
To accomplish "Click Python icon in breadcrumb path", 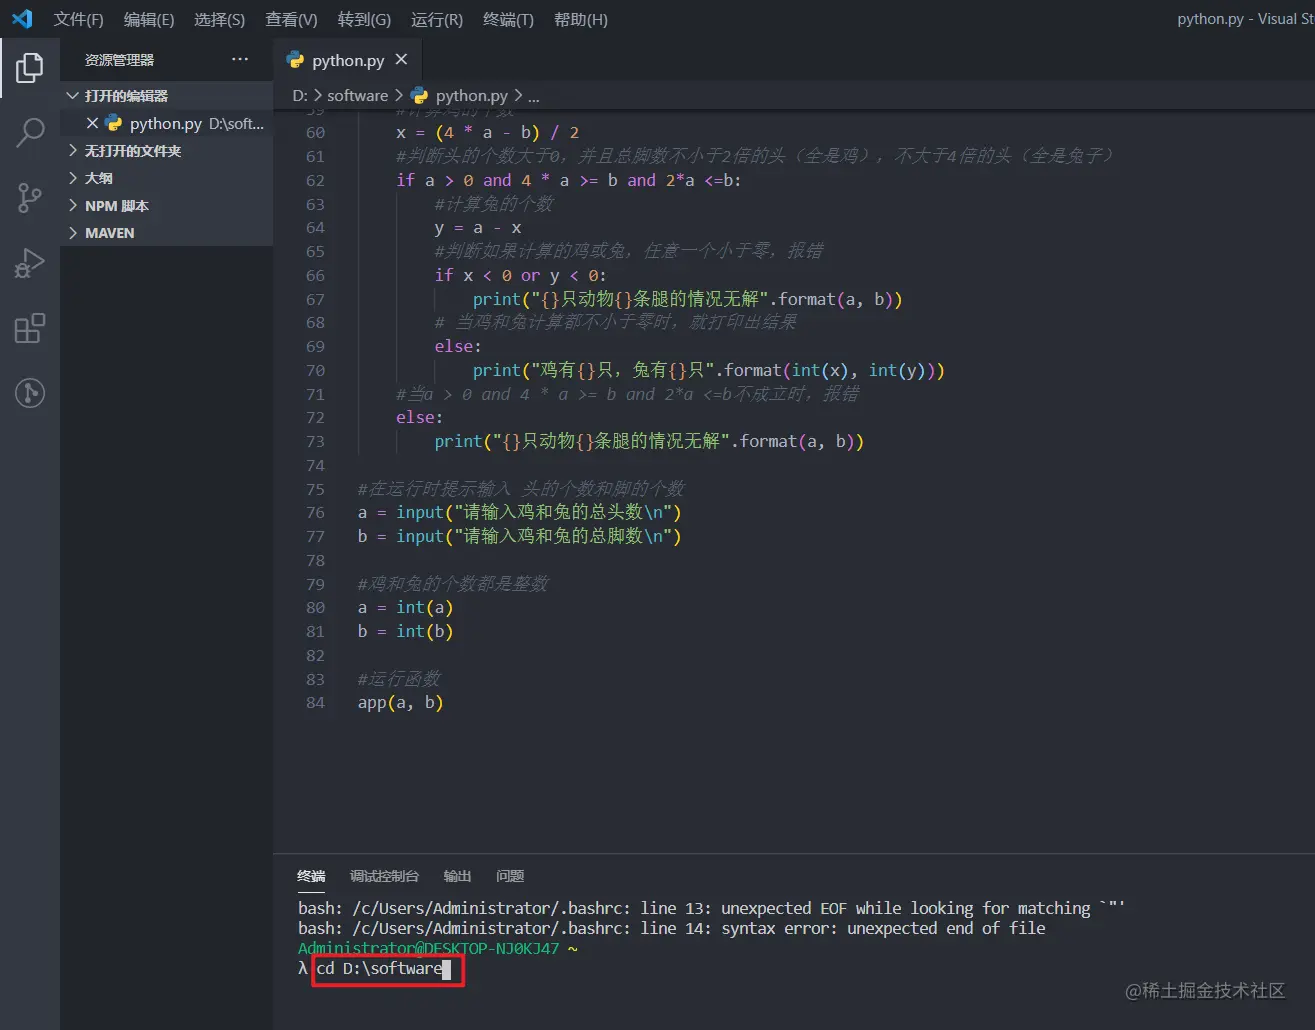I will pyautogui.click(x=419, y=96).
